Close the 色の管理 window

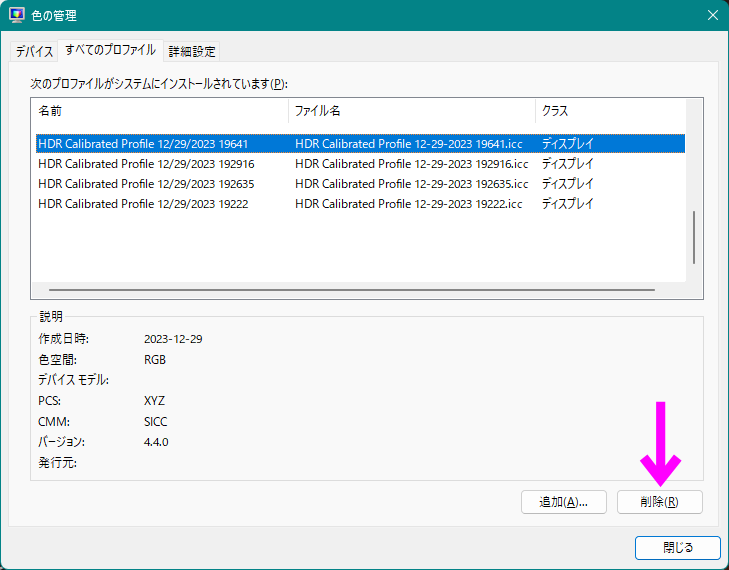click(712, 15)
